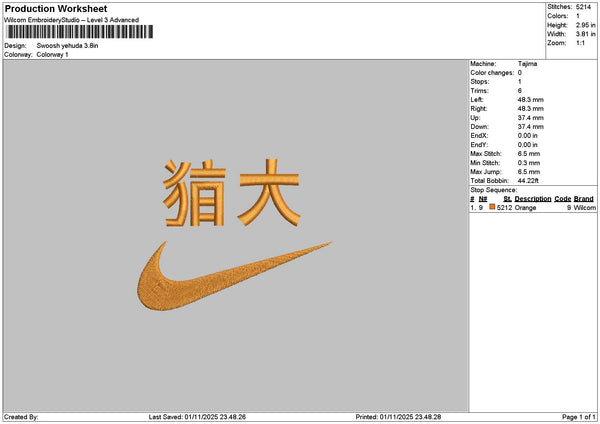
Task: Click the Stitches value 5214
Action: point(584,7)
